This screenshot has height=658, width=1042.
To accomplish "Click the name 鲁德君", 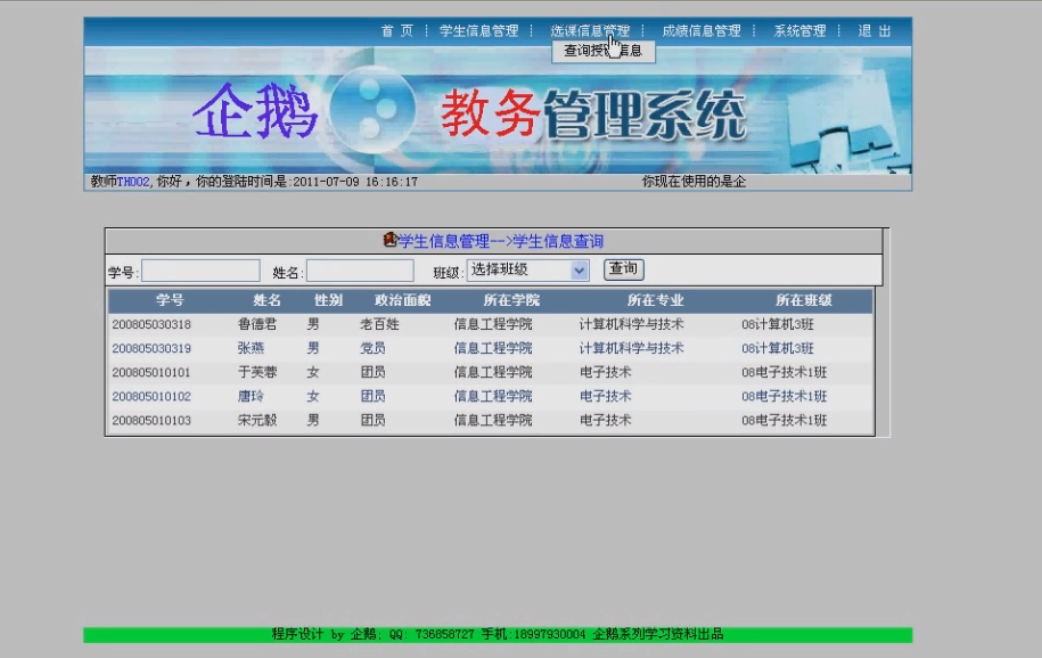I will pos(257,324).
